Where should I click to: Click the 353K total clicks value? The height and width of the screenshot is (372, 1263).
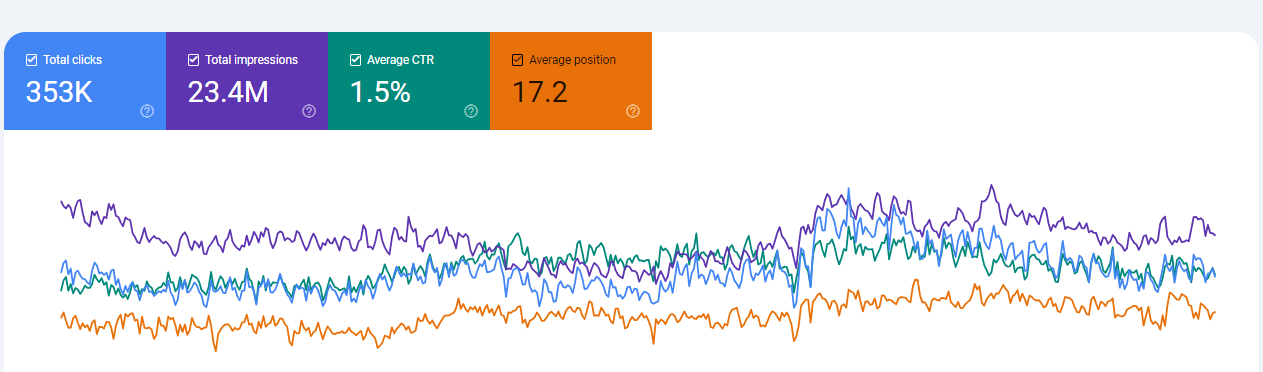point(59,92)
